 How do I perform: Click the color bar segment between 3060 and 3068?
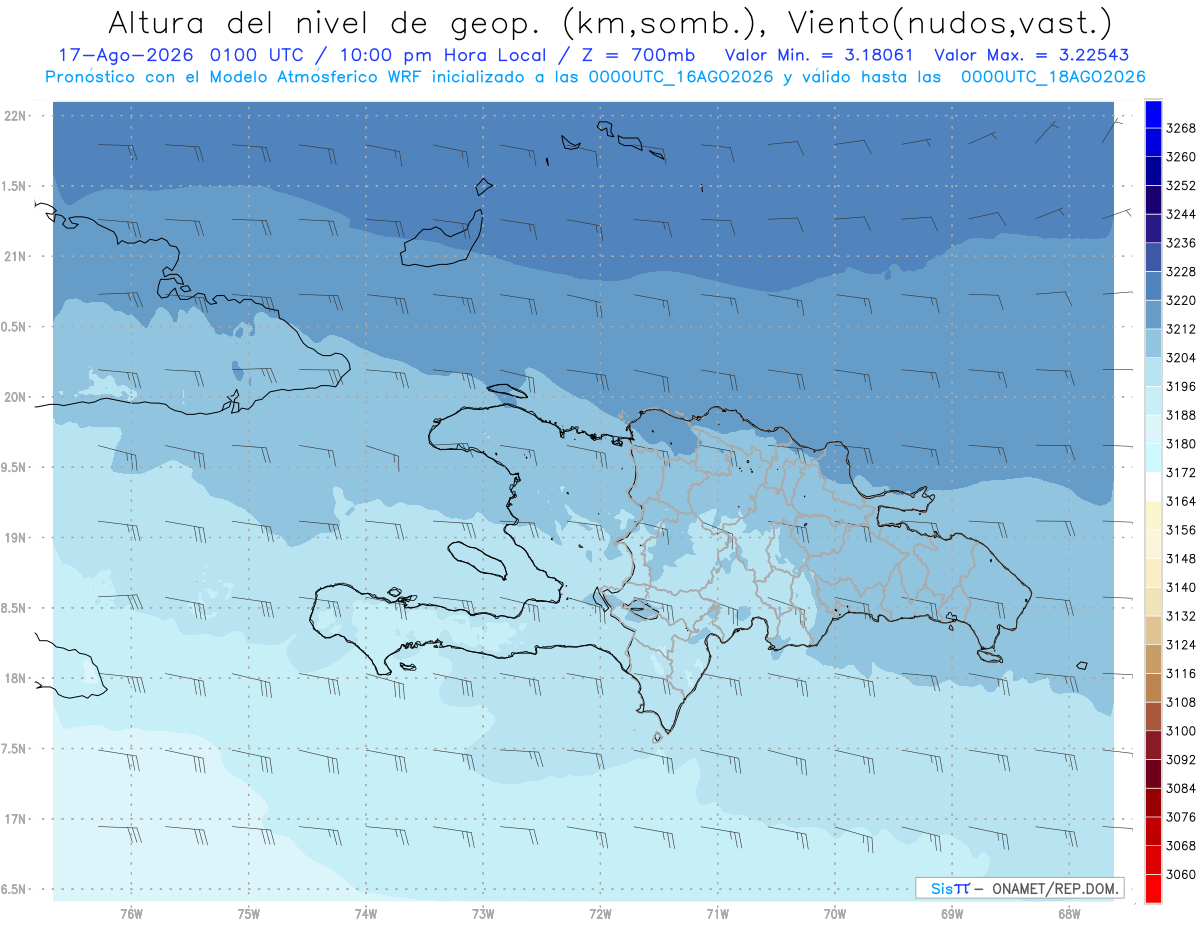coord(1153,861)
